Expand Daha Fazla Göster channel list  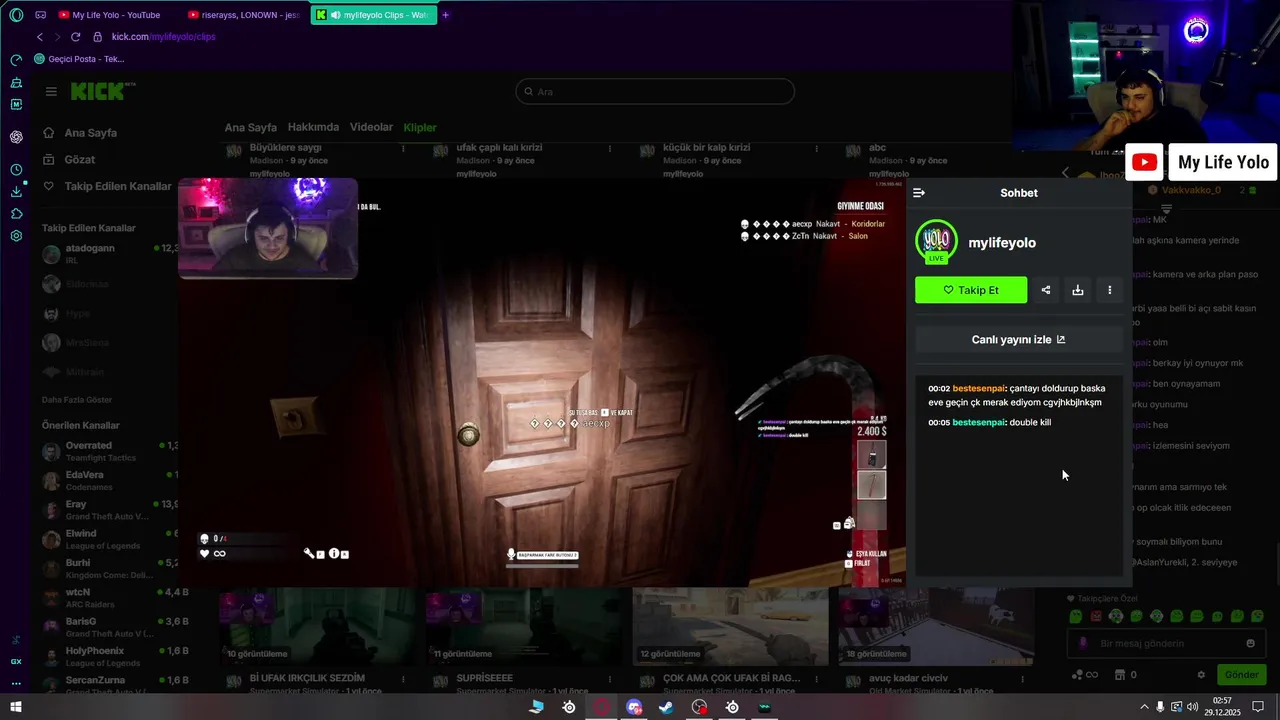coord(77,399)
